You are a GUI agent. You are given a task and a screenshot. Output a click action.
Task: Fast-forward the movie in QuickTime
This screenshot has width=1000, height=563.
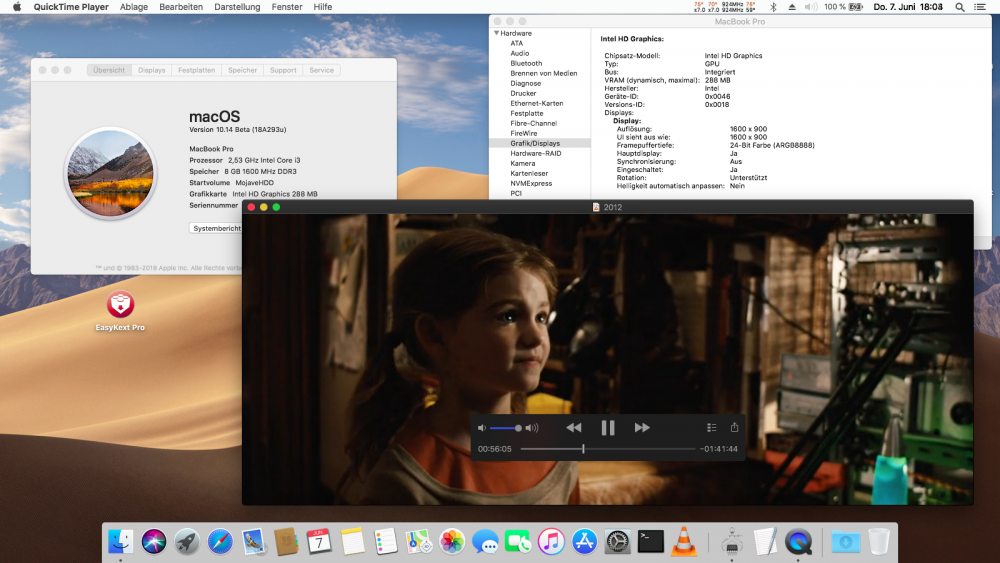point(642,428)
